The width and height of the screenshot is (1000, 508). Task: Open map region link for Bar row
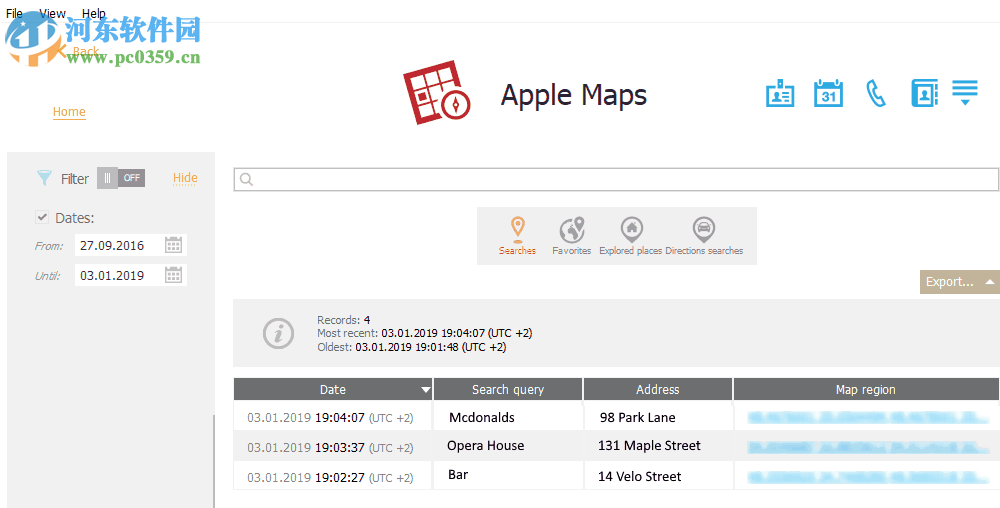click(x=868, y=477)
